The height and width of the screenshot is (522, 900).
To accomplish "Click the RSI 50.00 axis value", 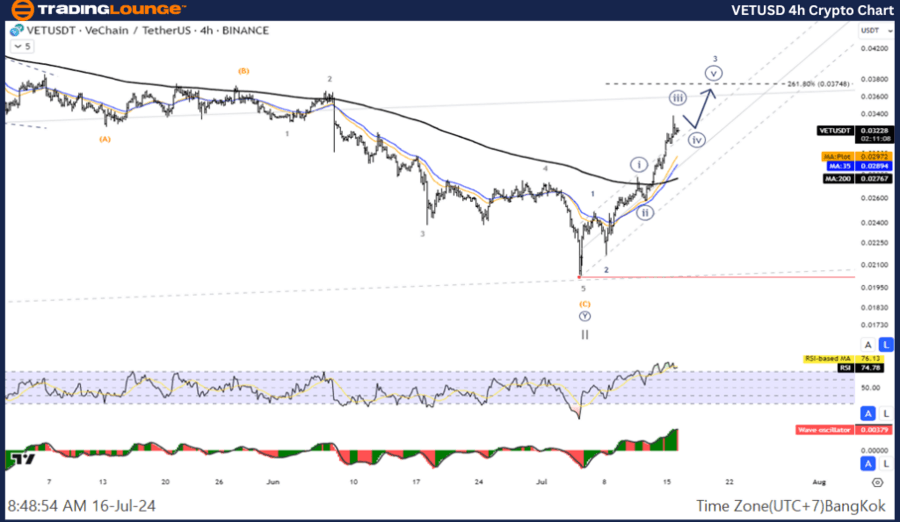I will (x=870, y=388).
